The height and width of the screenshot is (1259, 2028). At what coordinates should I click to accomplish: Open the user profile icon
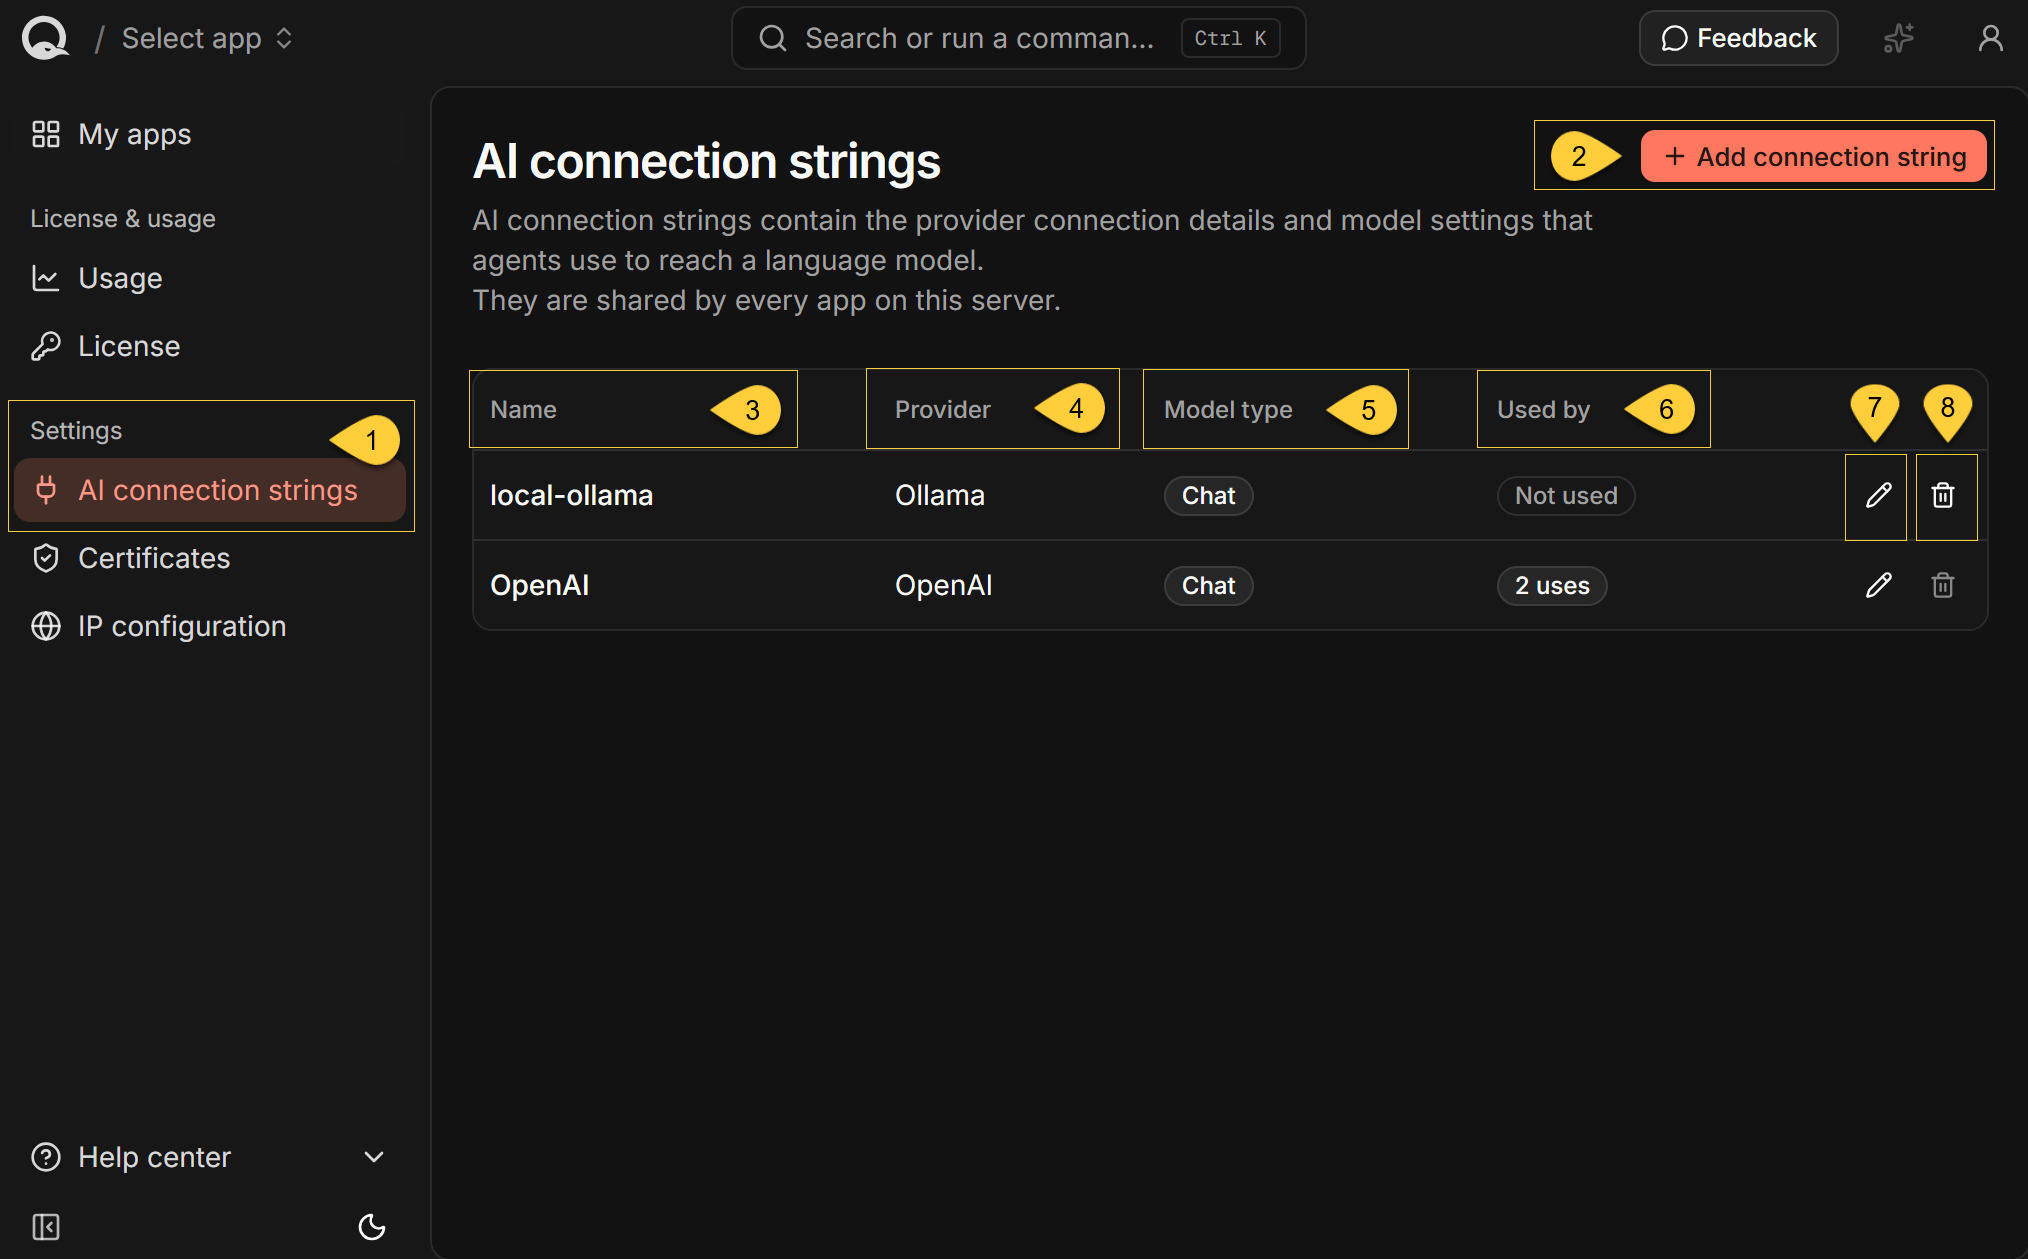(x=1990, y=38)
